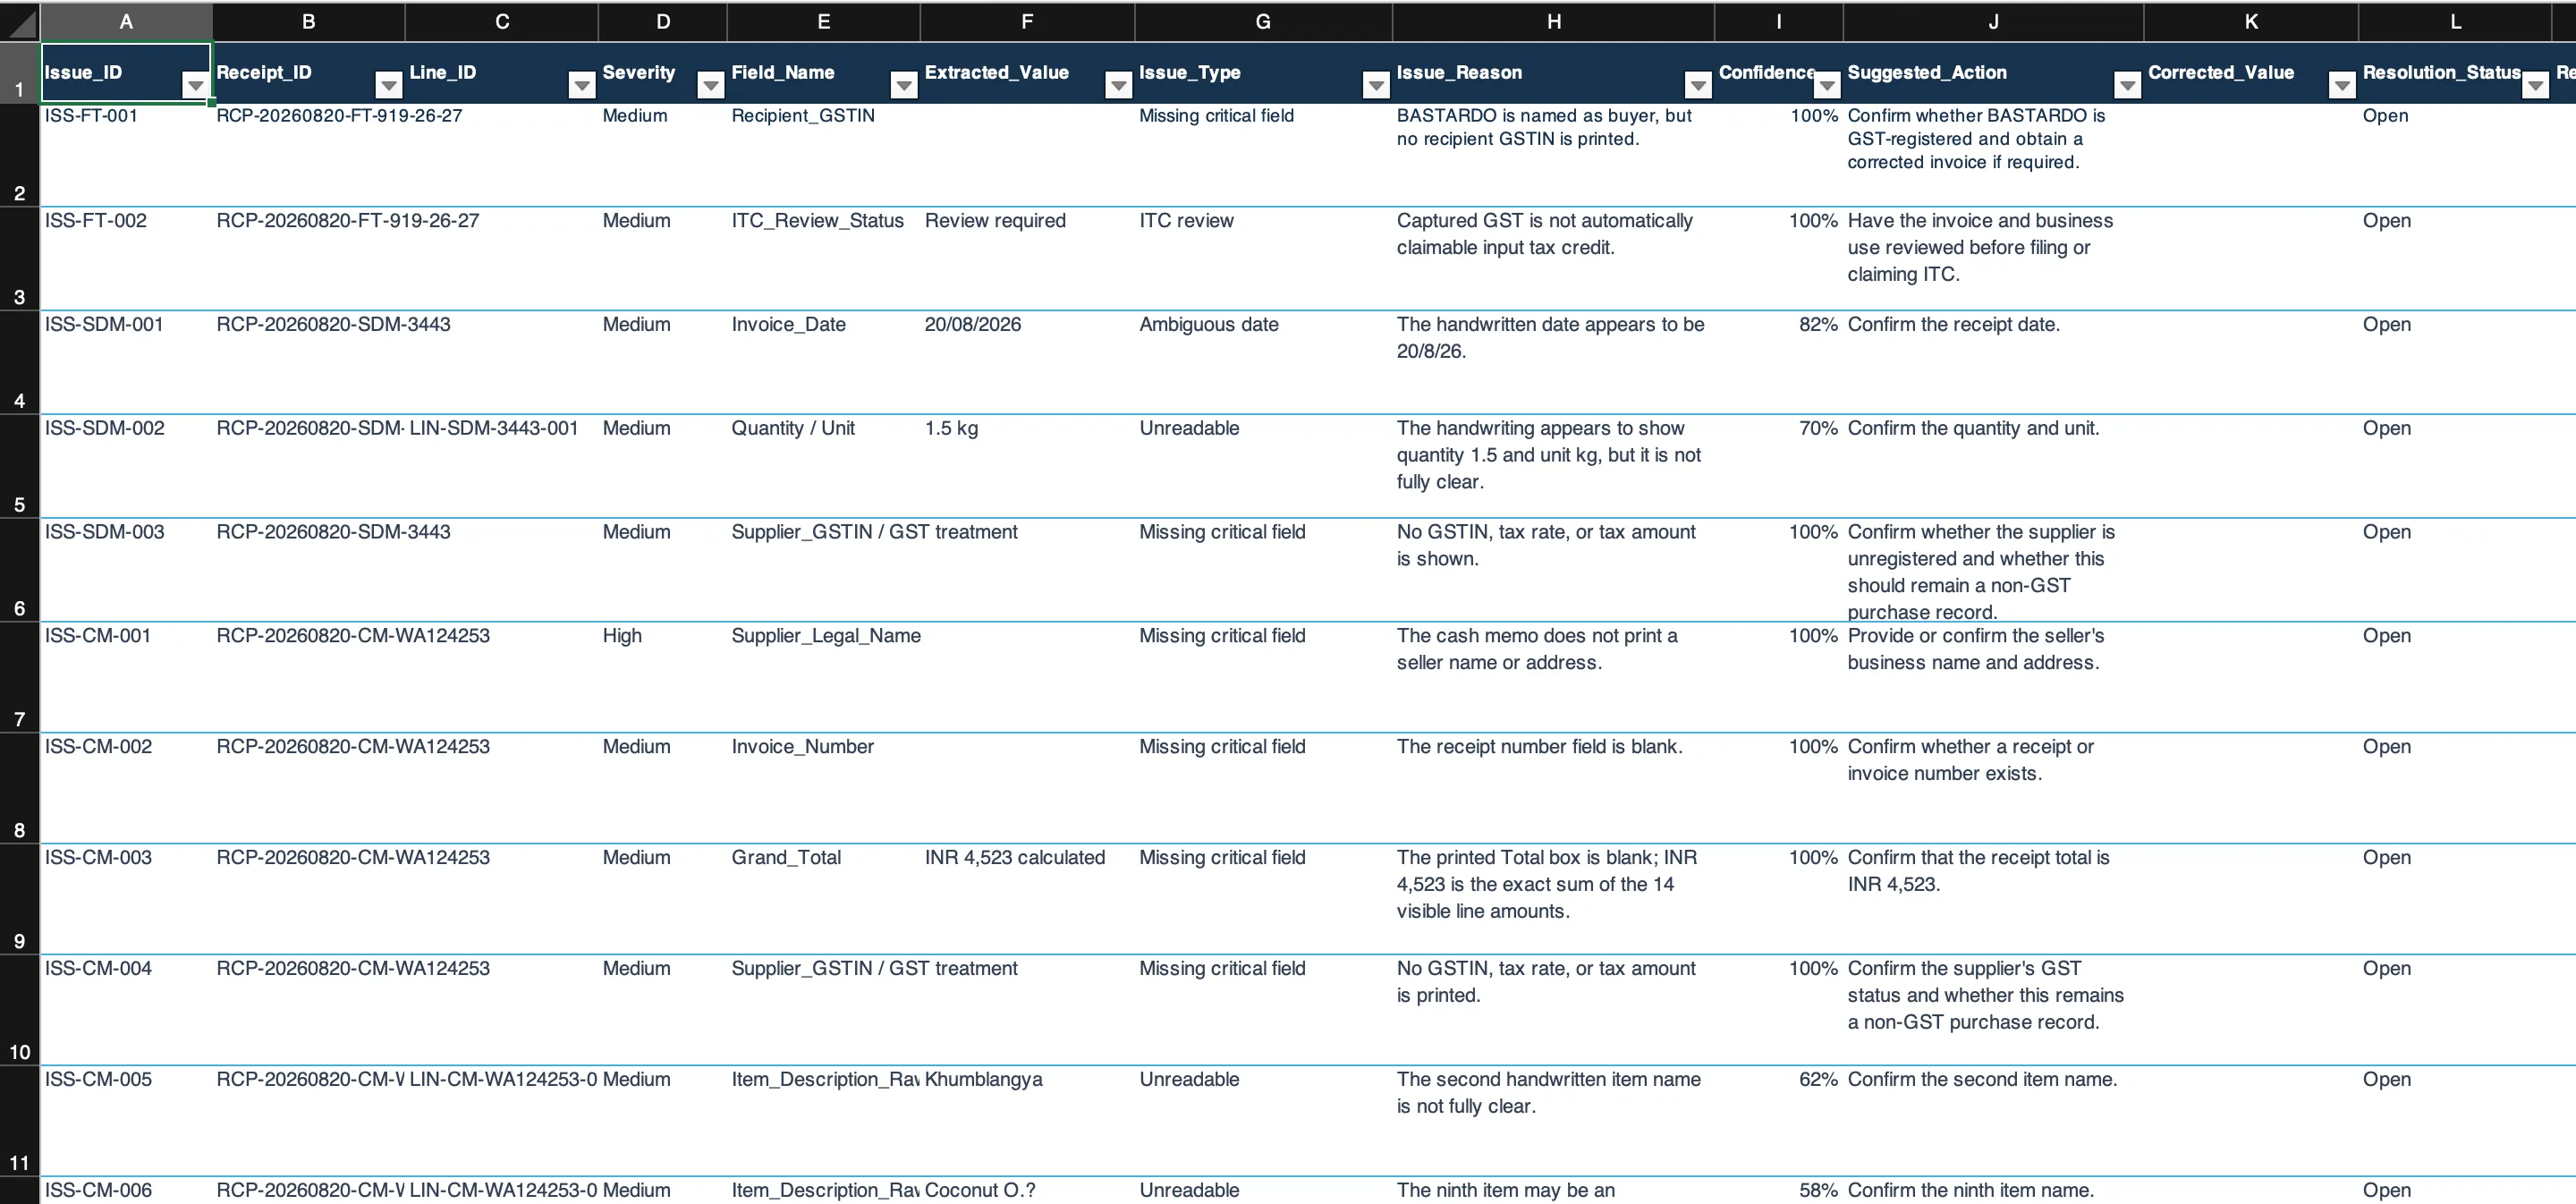The width and height of the screenshot is (2576, 1204).
Task: Click extracted value Review required
Action: point(1028,258)
